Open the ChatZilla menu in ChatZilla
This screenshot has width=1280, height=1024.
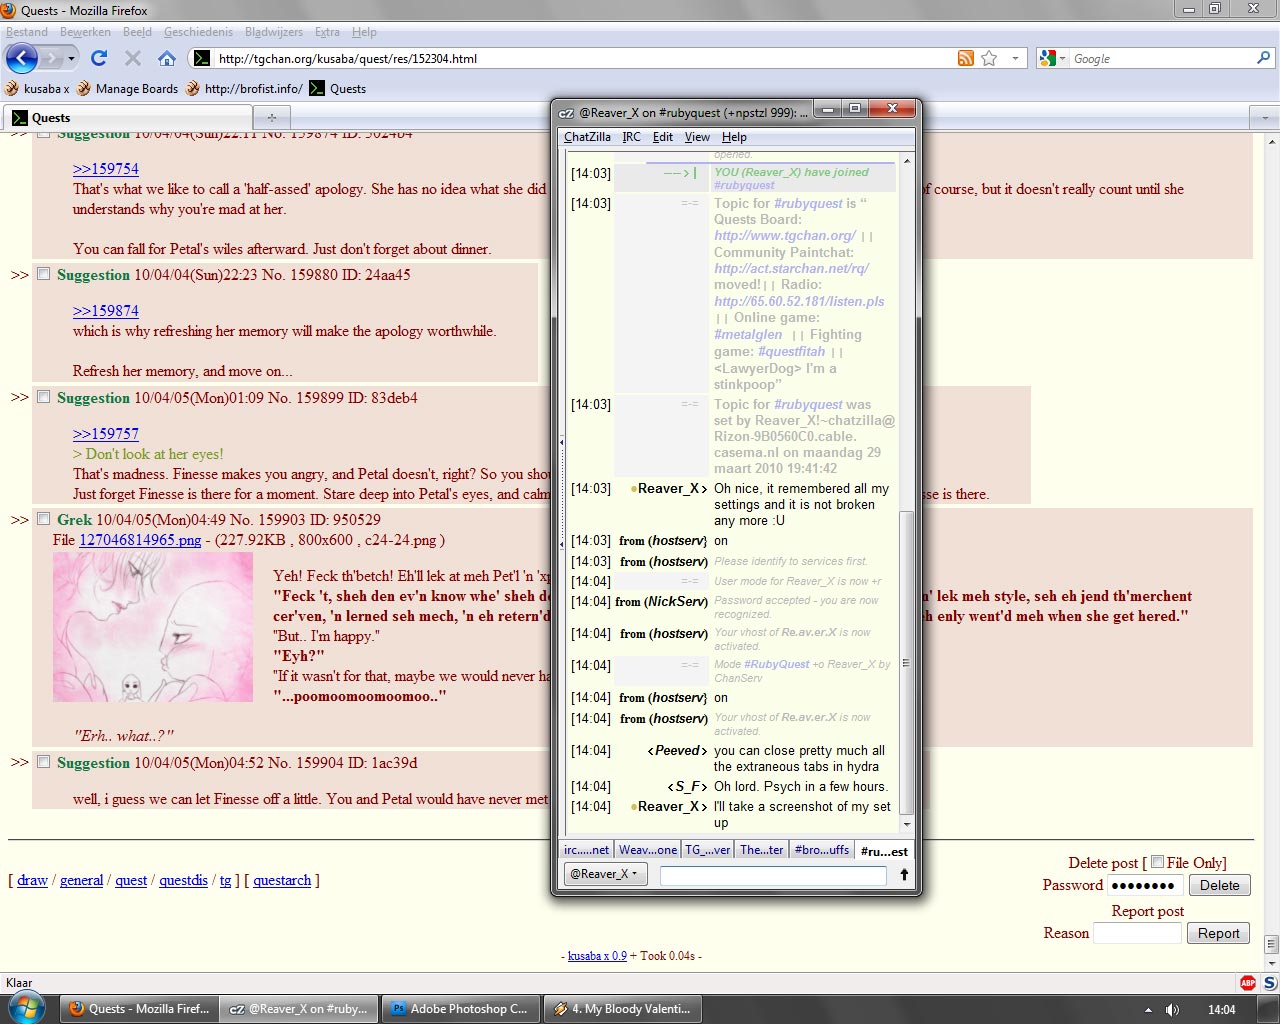pos(587,137)
